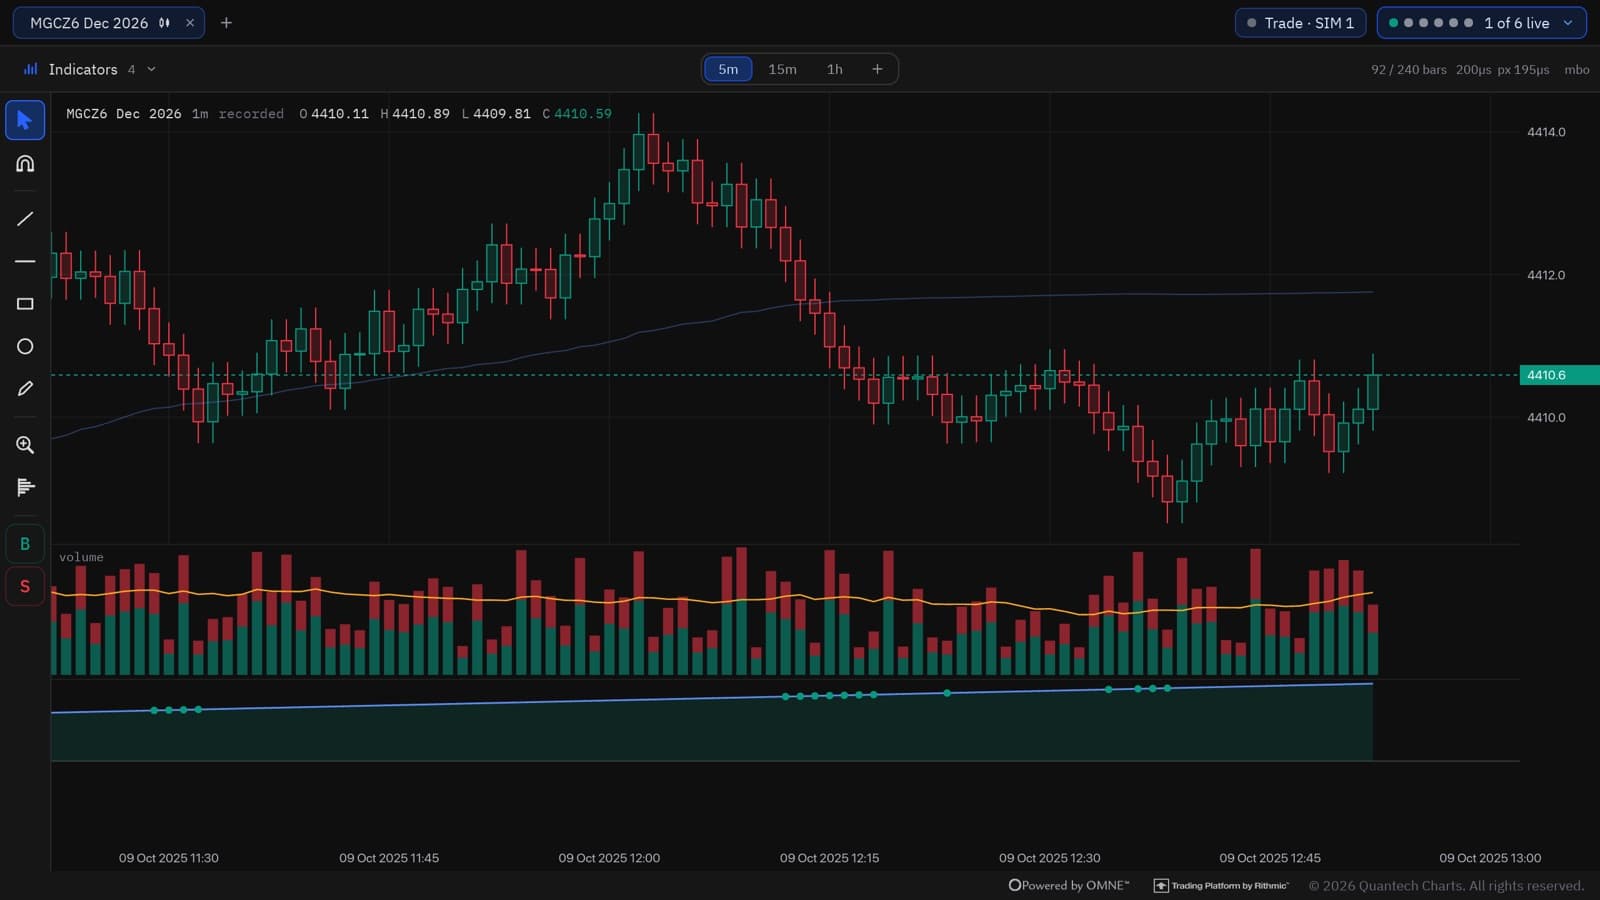Click the candle icon in MGCZ6 tab
The width and height of the screenshot is (1600, 900).
click(x=164, y=23)
